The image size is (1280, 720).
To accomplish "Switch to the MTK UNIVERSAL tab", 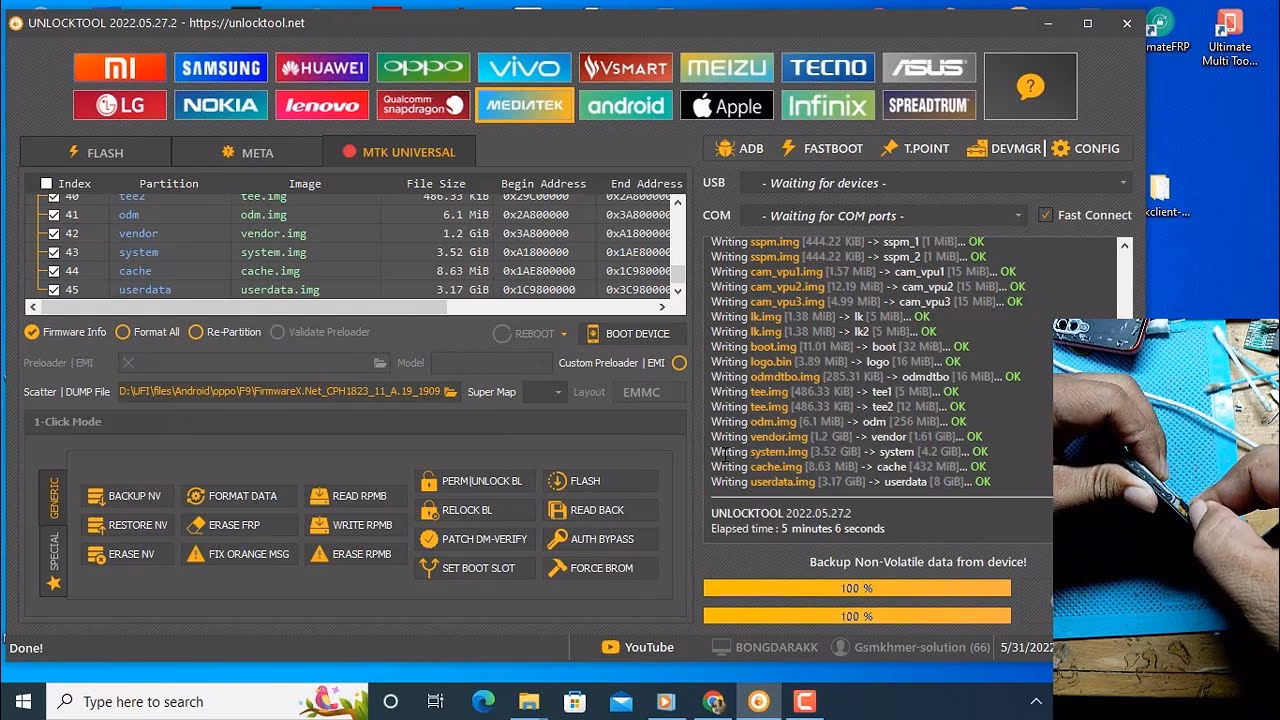I will (x=399, y=152).
